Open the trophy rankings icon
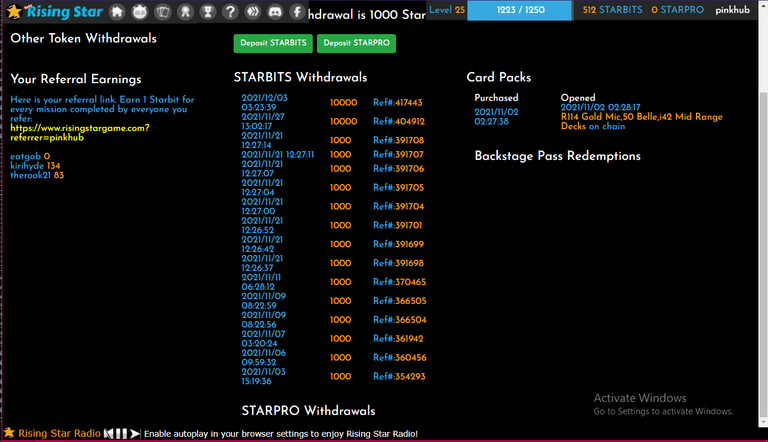768x442 pixels. point(208,11)
